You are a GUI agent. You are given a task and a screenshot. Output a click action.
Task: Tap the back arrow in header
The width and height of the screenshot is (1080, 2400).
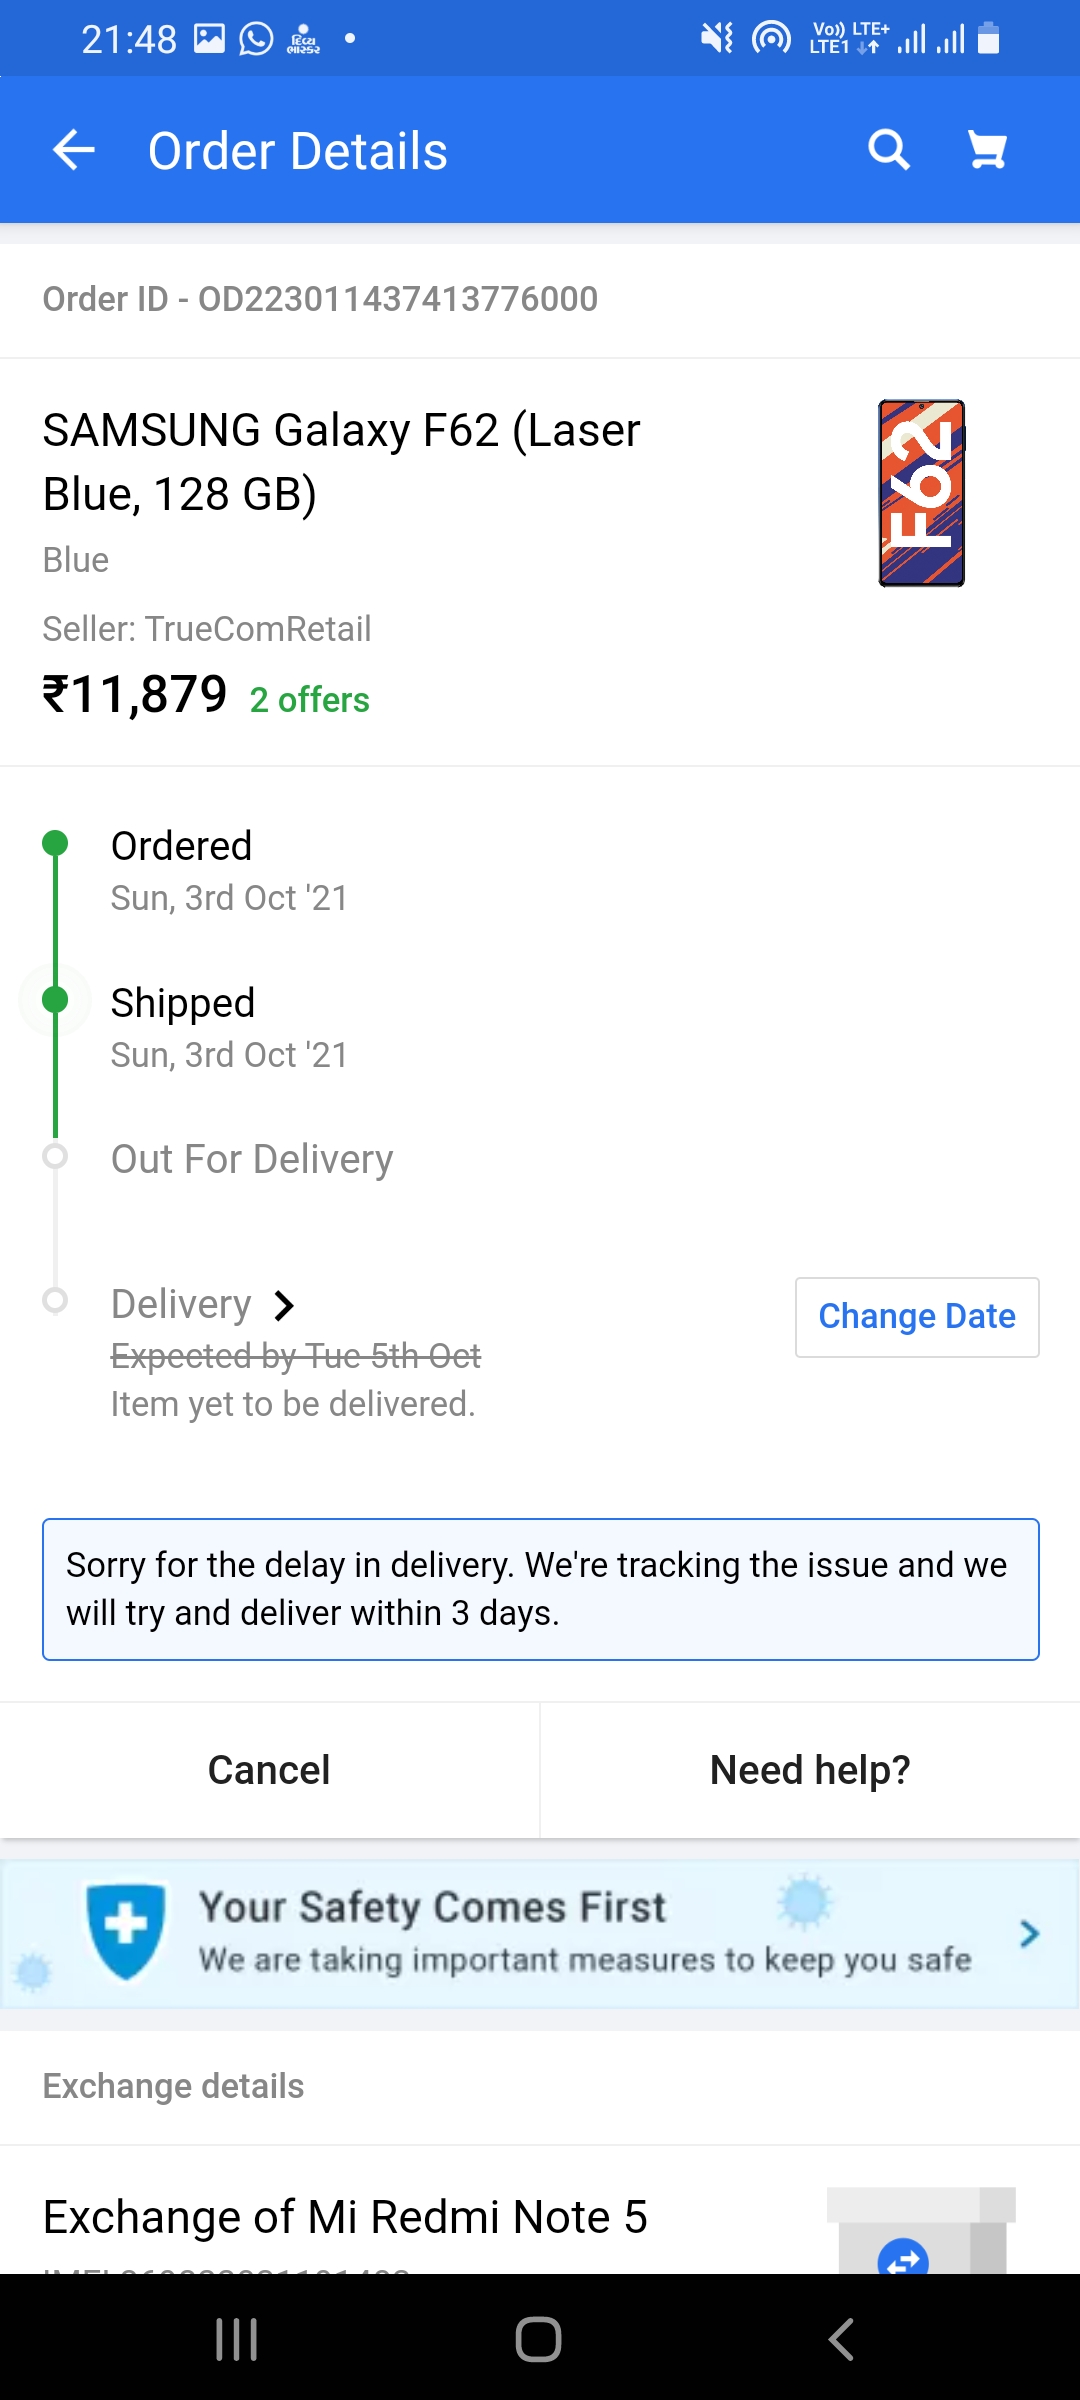click(74, 151)
